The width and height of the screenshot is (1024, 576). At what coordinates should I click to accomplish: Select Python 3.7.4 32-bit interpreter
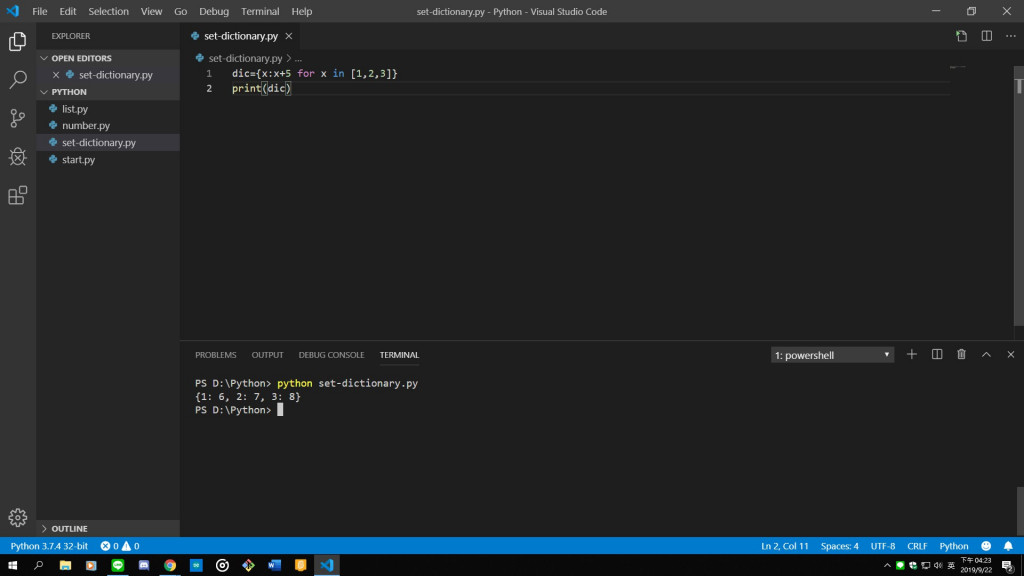click(49, 546)
